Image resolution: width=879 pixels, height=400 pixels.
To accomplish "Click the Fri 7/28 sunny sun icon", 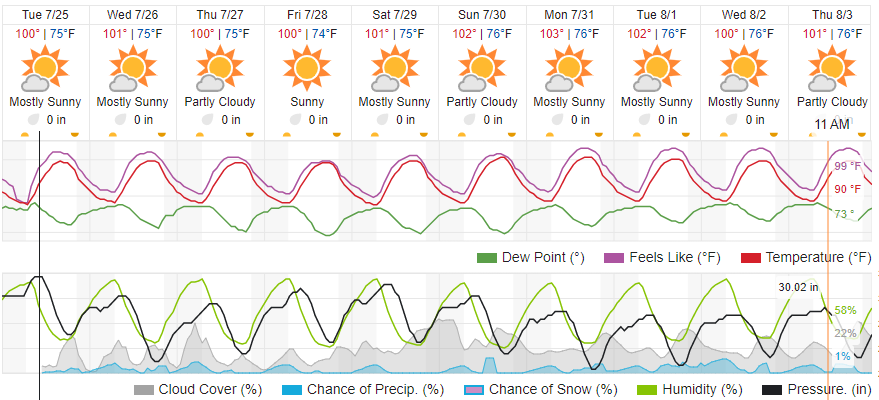I will 307,70.
